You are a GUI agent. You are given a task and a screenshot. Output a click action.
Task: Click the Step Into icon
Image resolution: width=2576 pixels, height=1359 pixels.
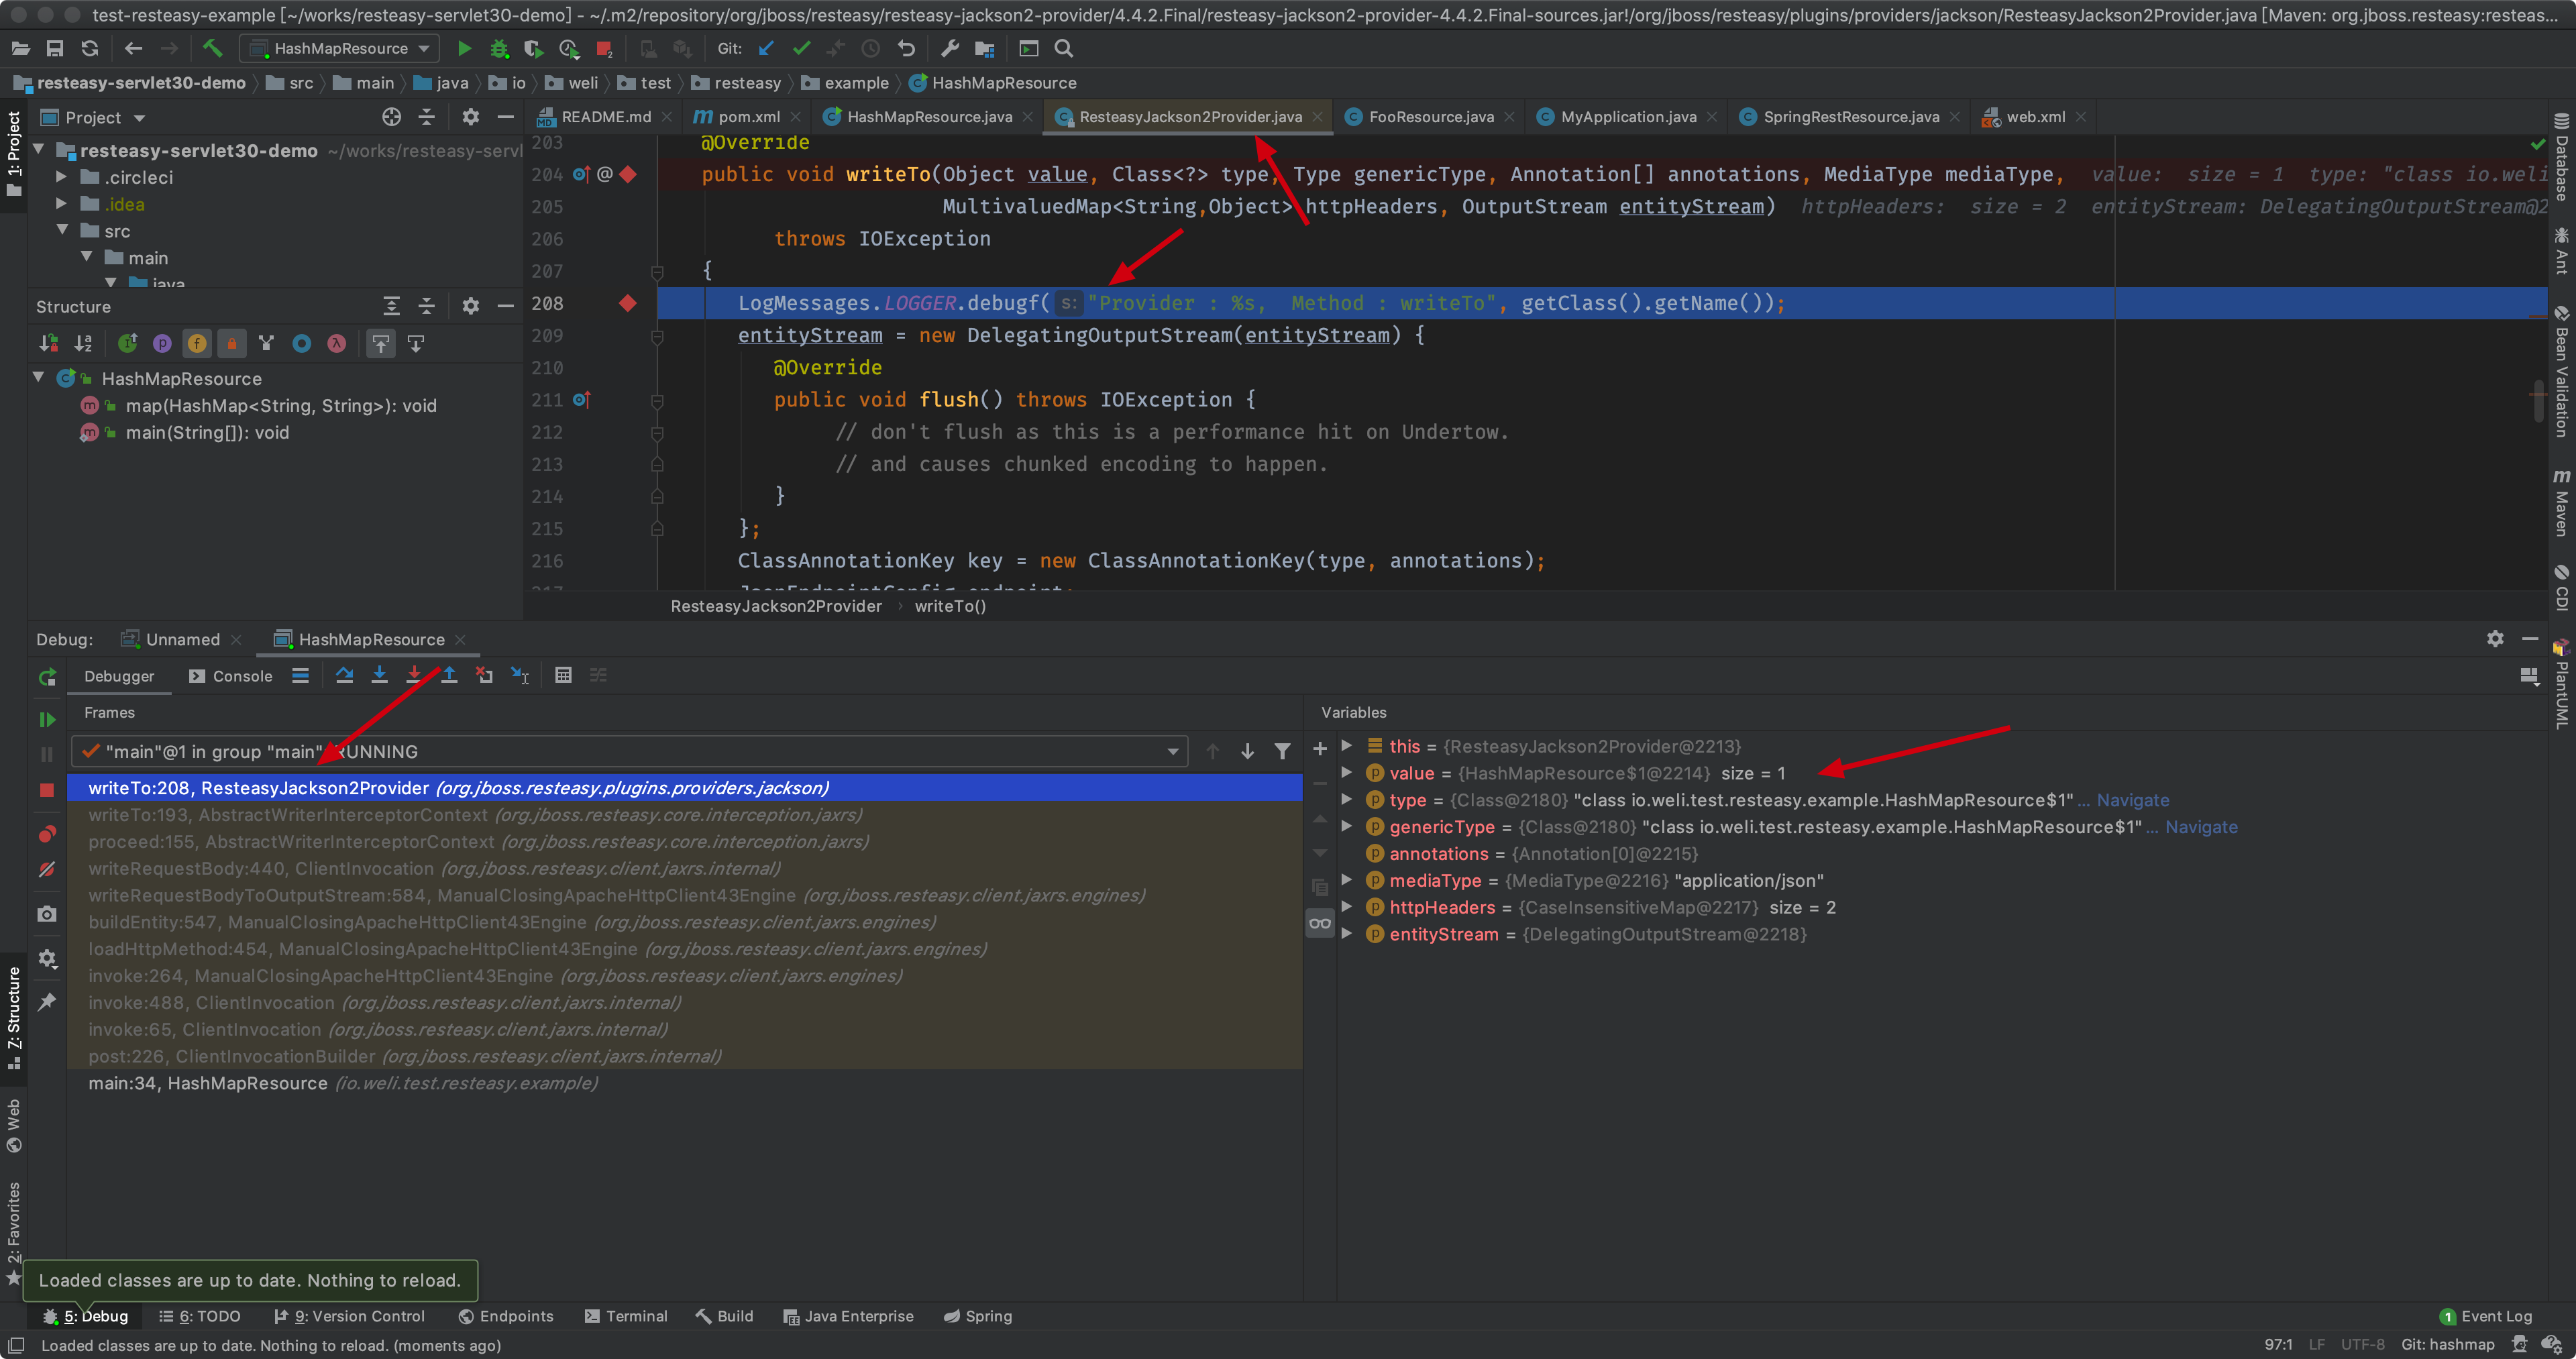(379, 676)
